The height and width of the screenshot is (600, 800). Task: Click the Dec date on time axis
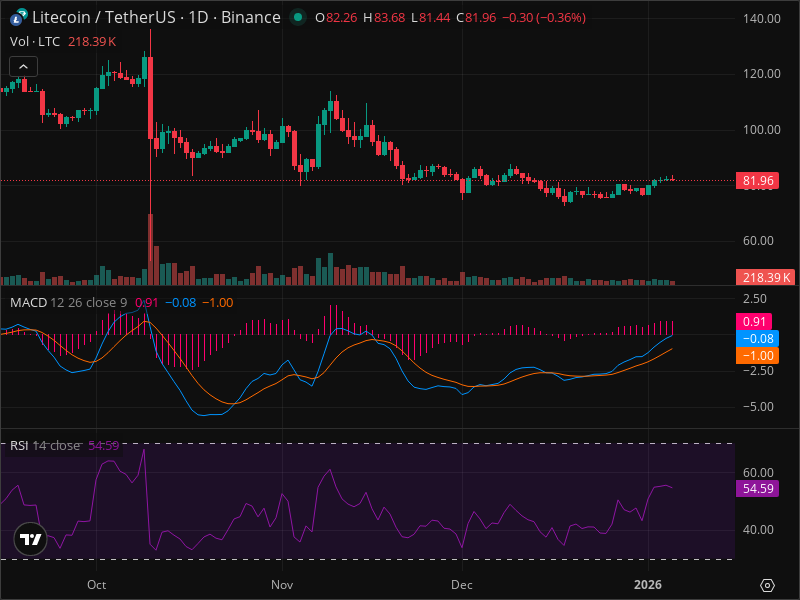click(x=462, y=585)
